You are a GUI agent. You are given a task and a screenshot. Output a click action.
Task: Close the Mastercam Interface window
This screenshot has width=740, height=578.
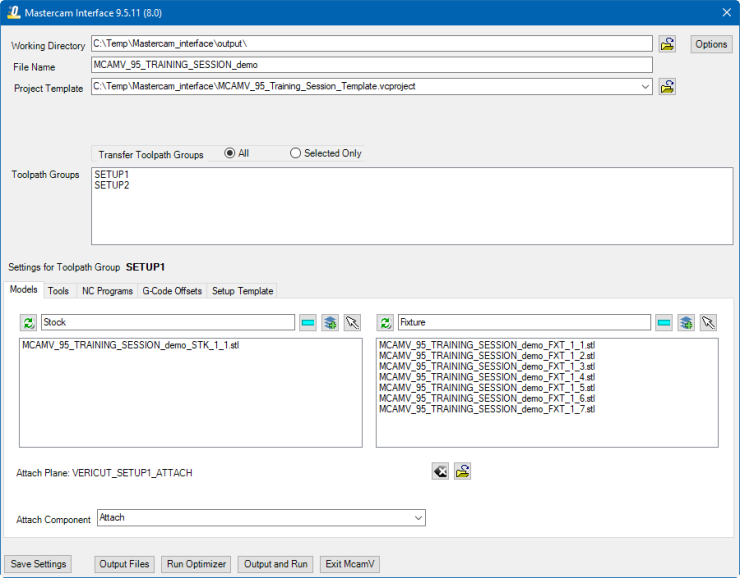pyautogui.click(x=726, y=13)
